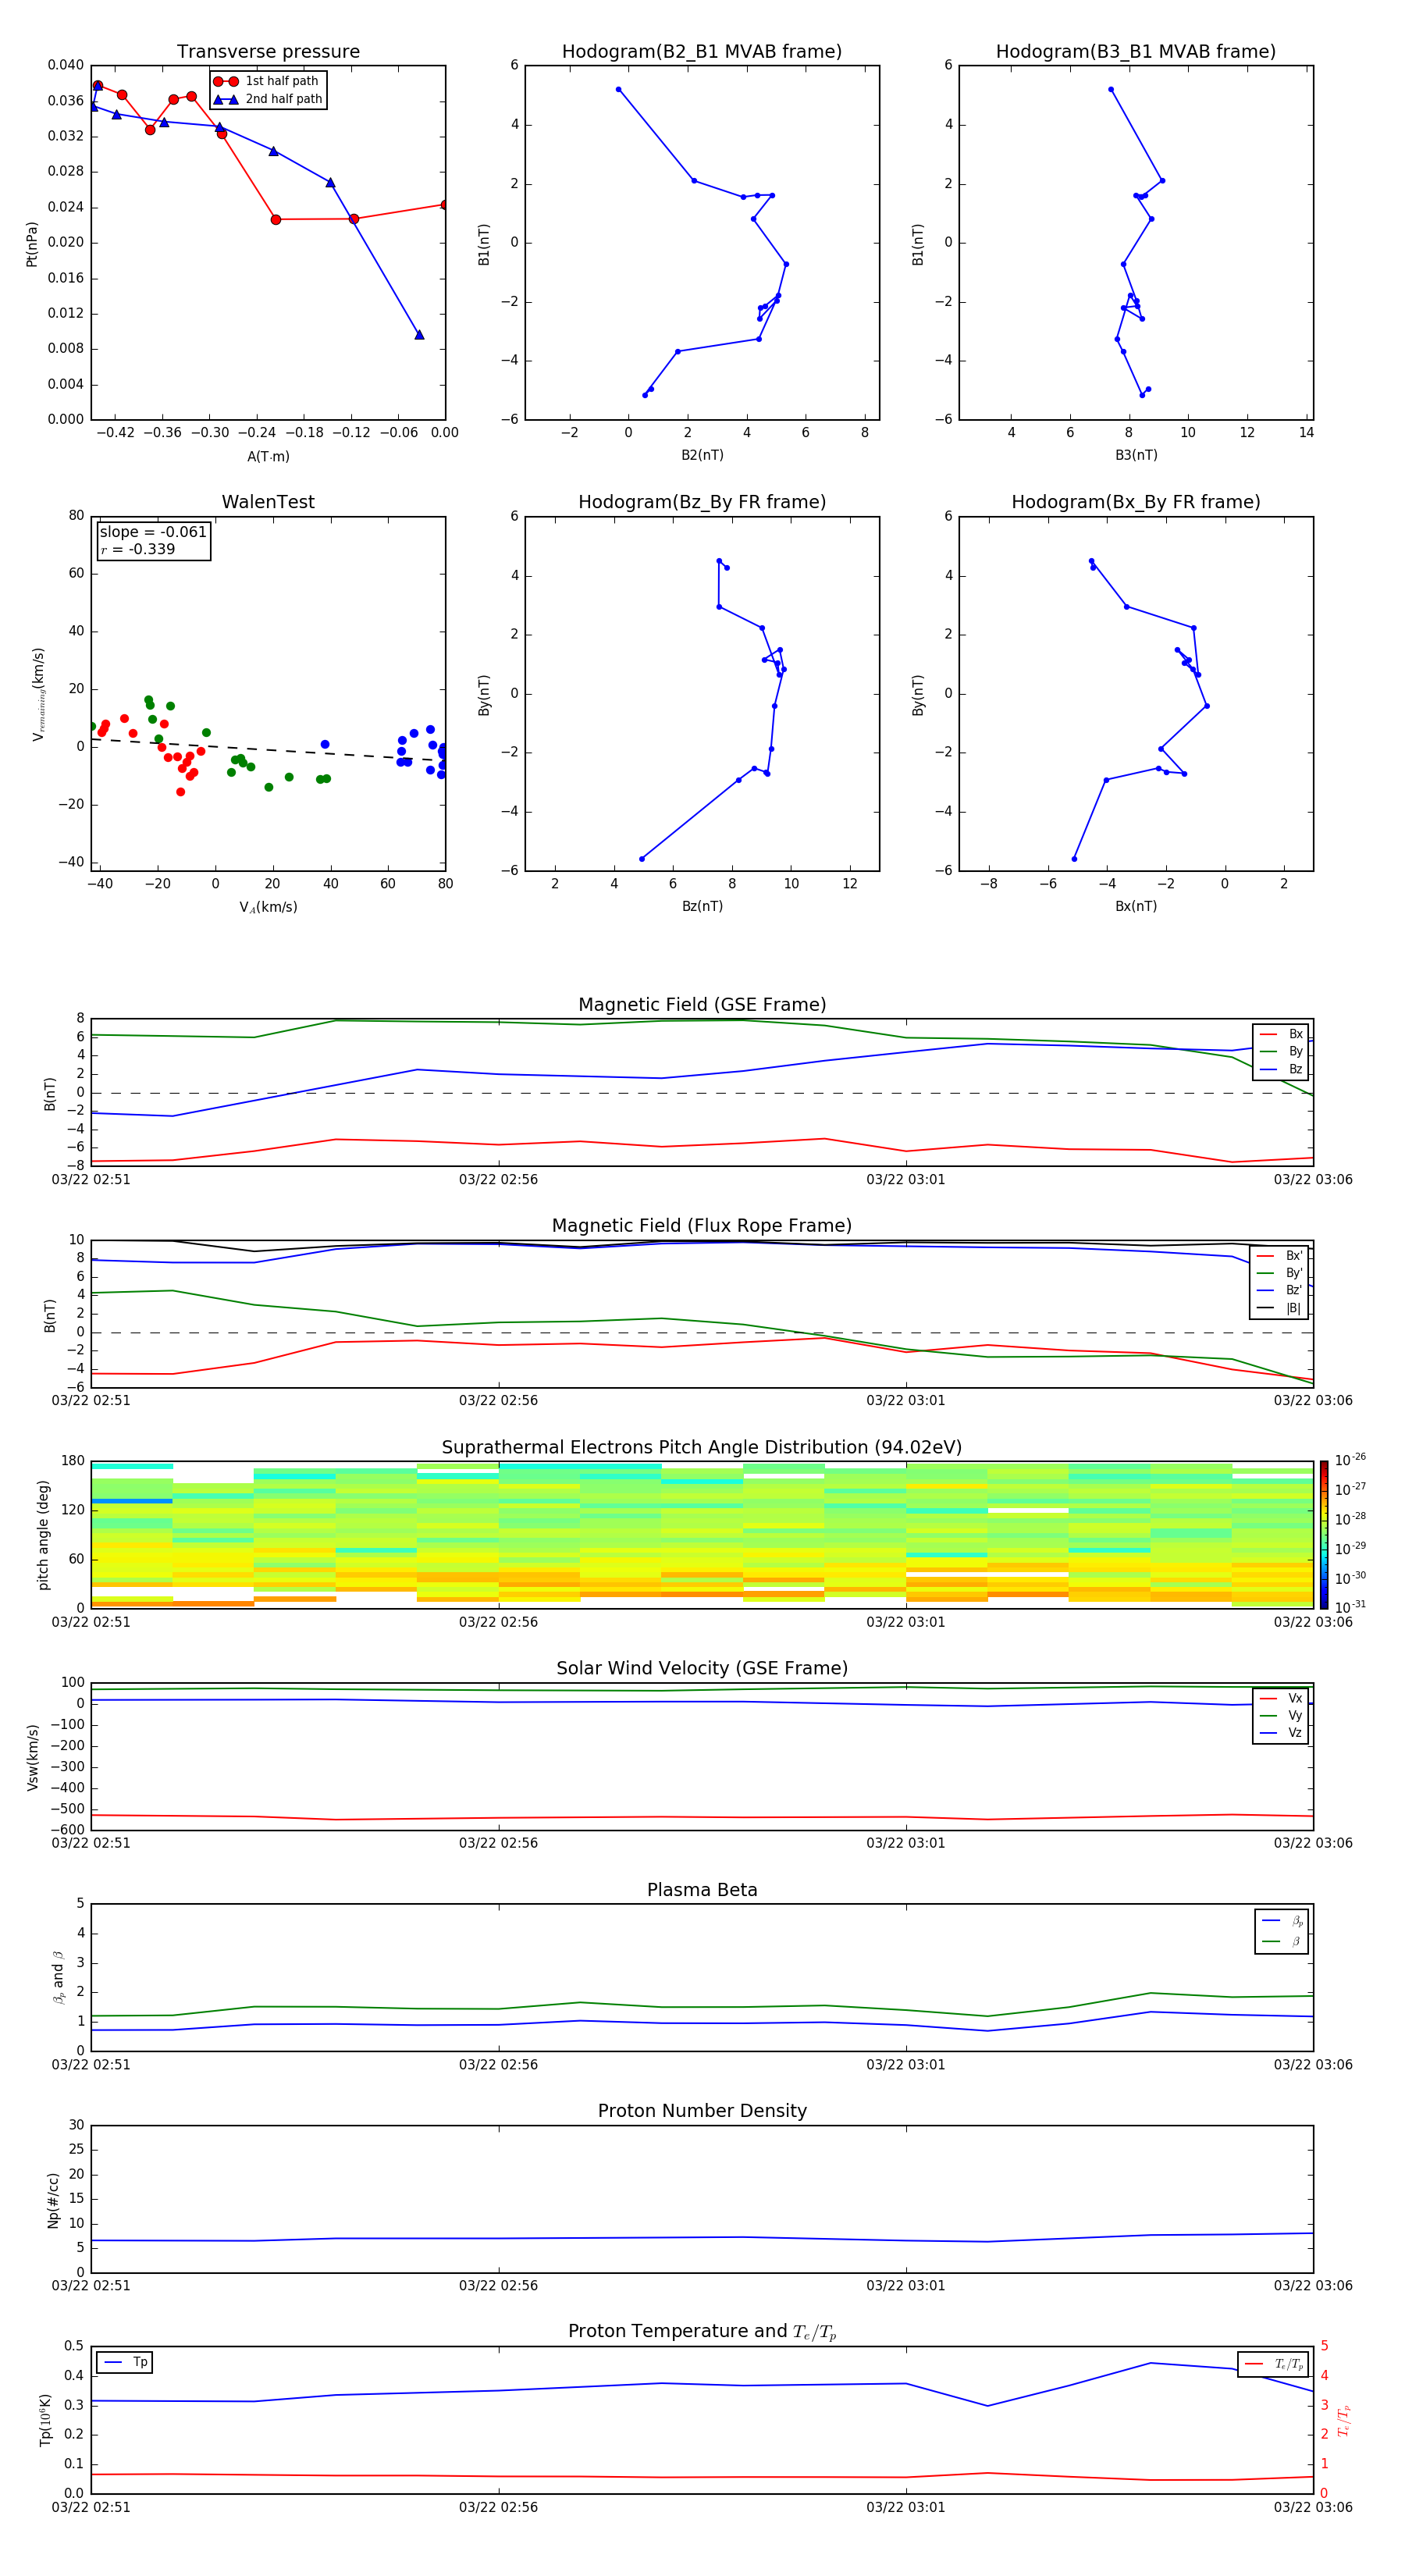Image resolution: width=1405 pixels, height=2576 pixels.
Task: Click '03/22 02:56' tick under Proton Temperature
Action: [x=498, y=2507]
